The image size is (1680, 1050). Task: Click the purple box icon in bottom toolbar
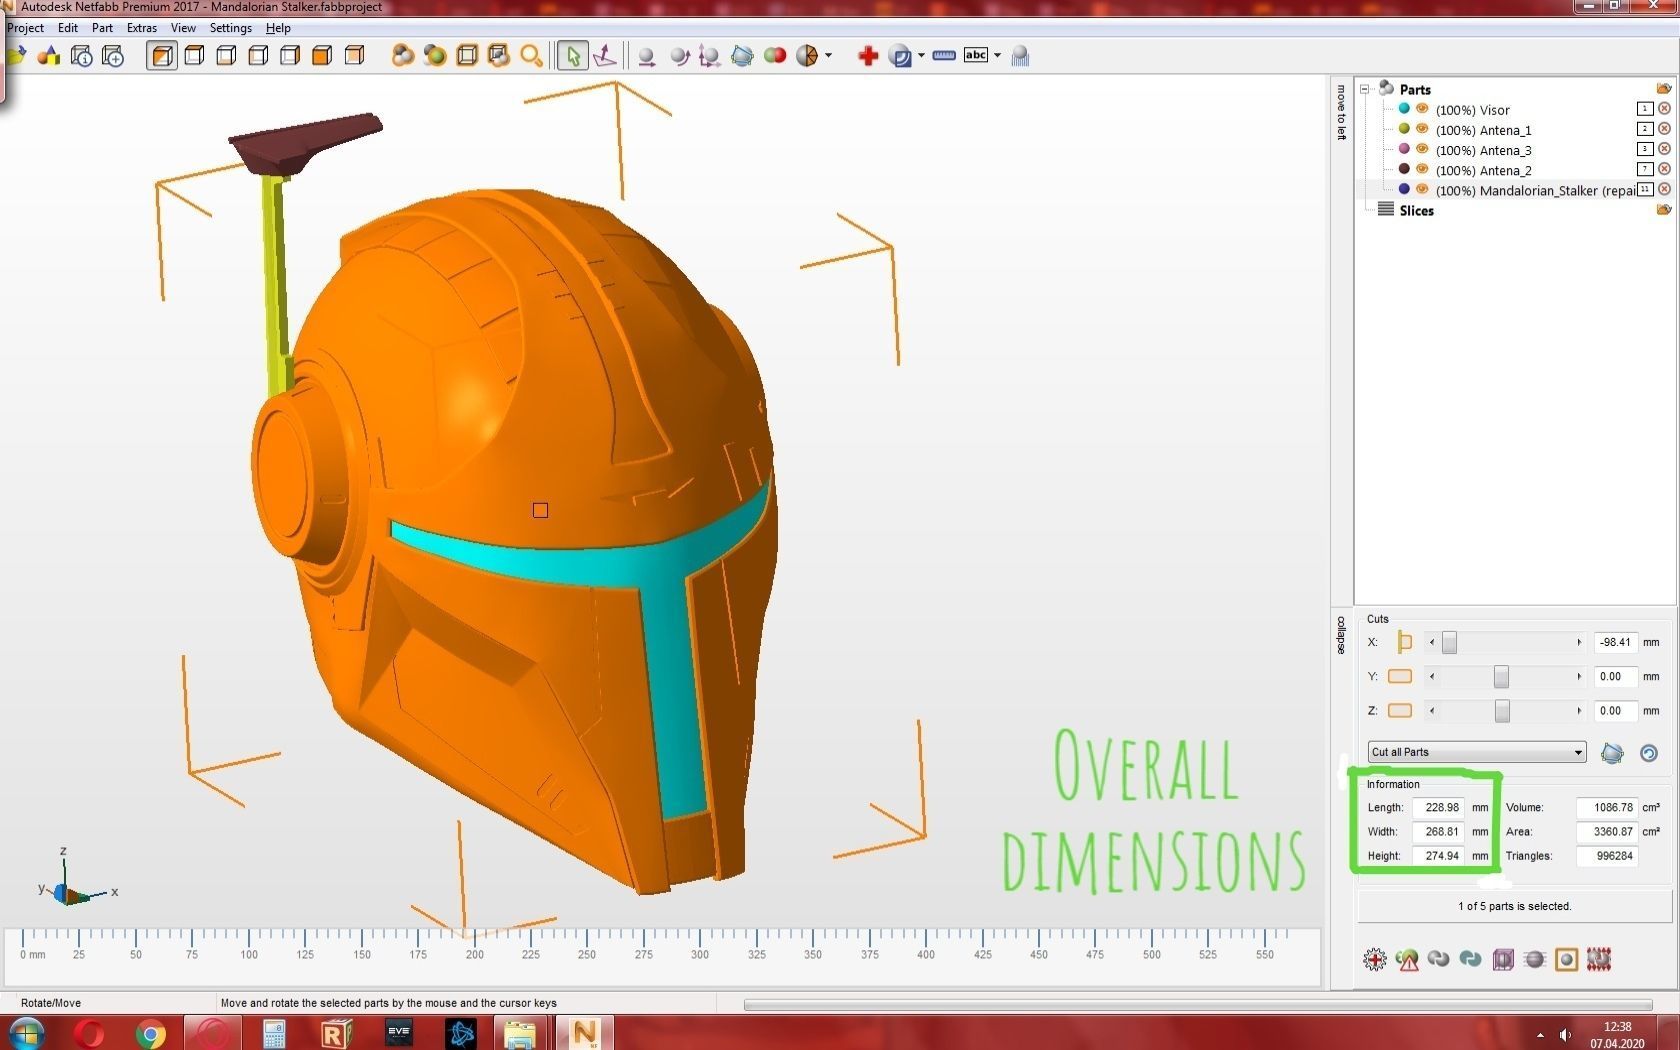pos(1503,960)
